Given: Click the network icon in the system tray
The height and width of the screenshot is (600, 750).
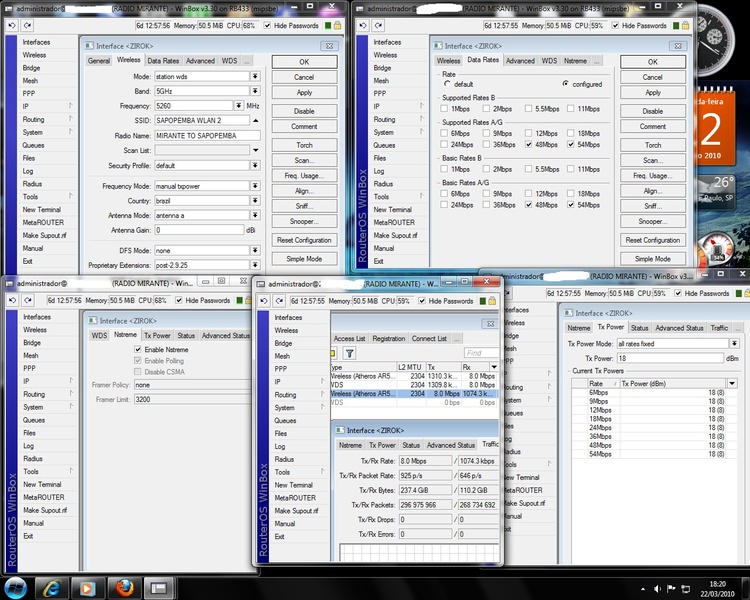Looking at the screenshot, I should [685, 589].
